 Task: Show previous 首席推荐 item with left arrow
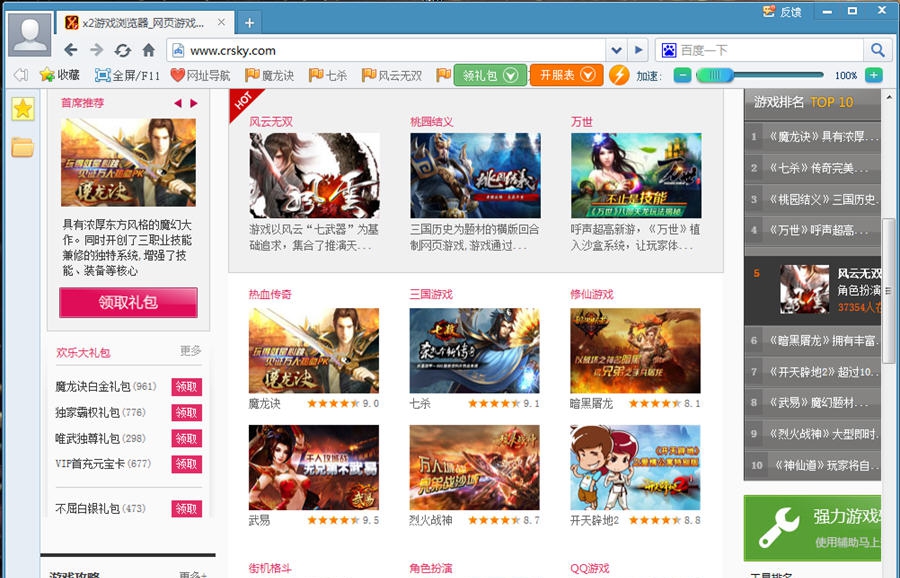(x=178, y=103)
